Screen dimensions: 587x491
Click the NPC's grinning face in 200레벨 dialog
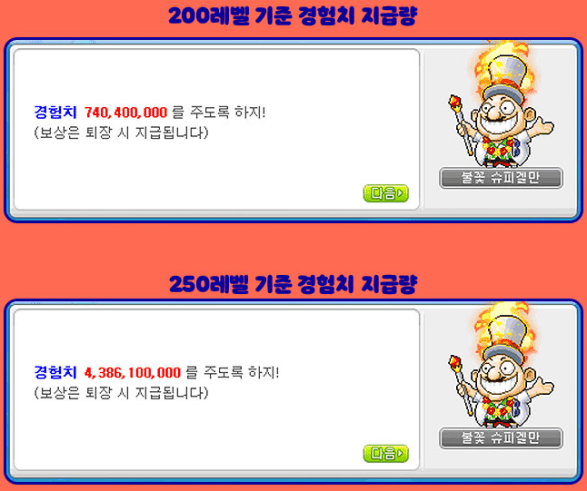coord(500,117)
